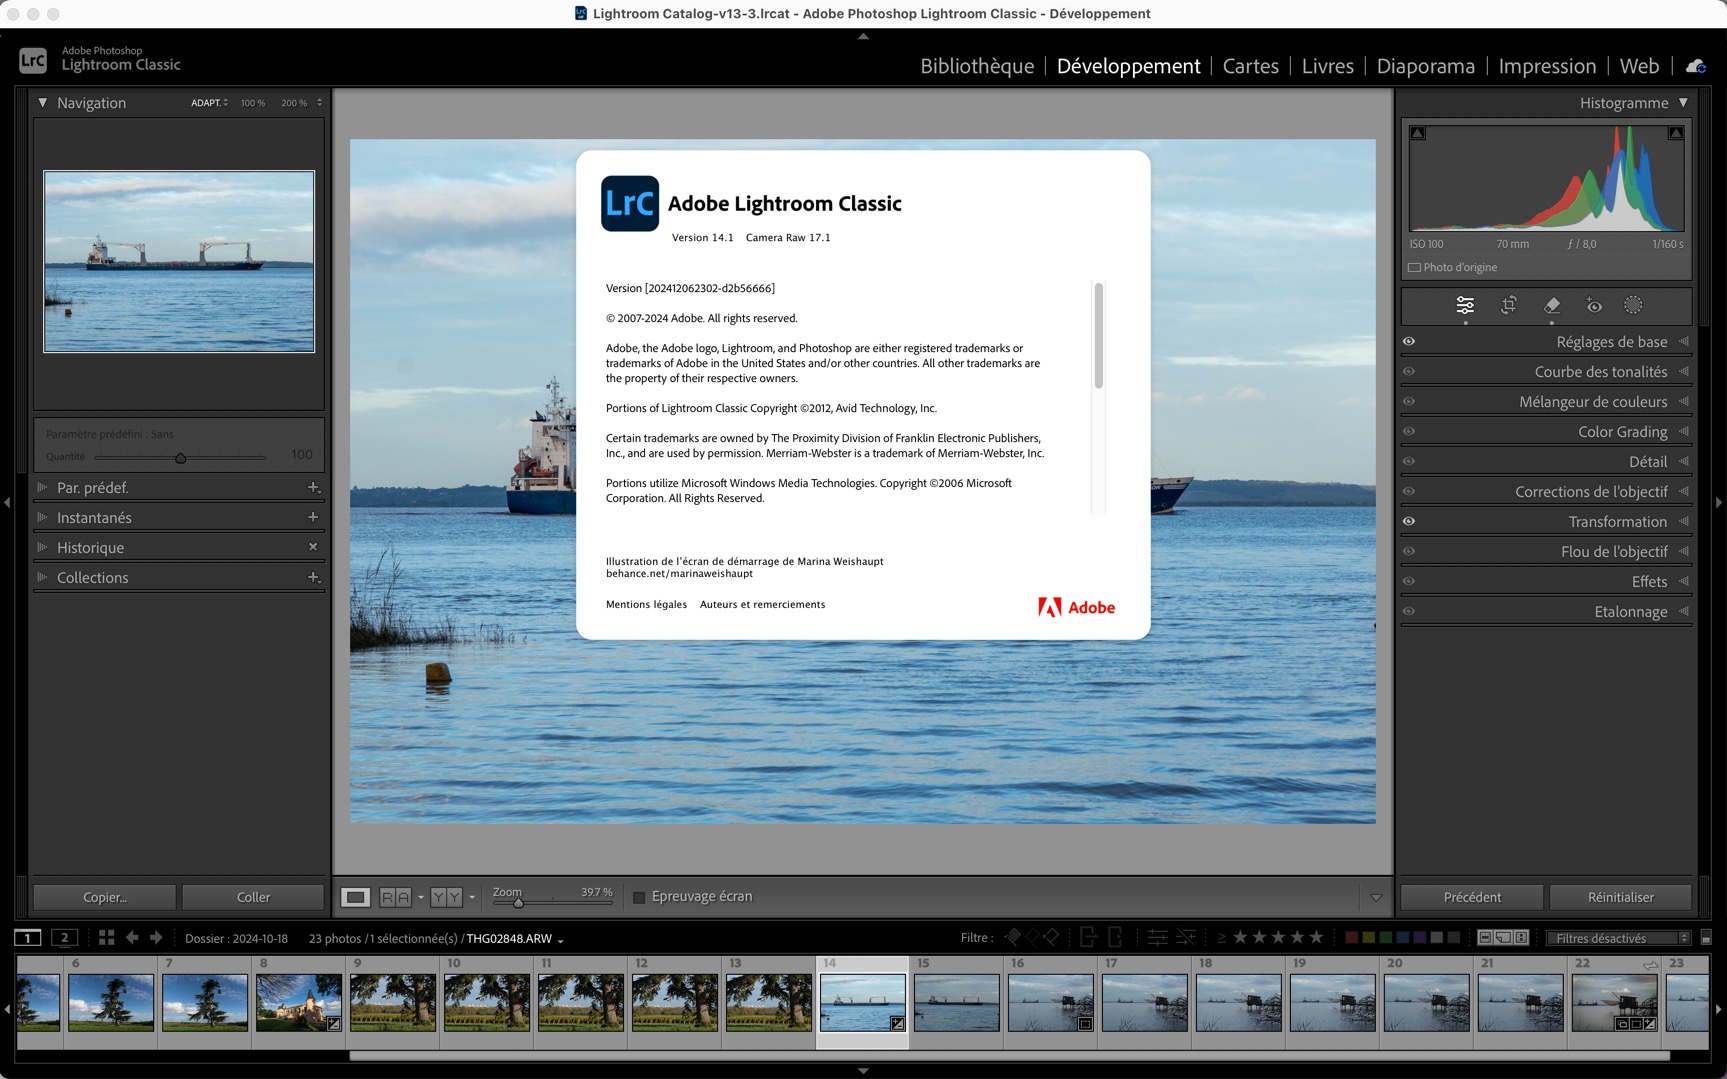This screenshot has height=1079, width=1727.
Task: Open main window display button 1
Action: pos(28,937)
